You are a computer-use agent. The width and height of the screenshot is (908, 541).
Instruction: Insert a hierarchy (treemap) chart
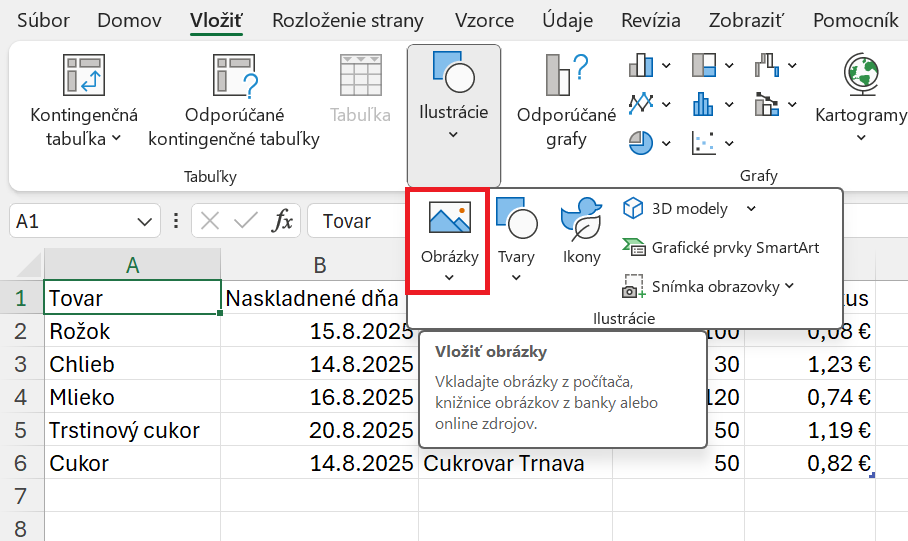(704, 65)
